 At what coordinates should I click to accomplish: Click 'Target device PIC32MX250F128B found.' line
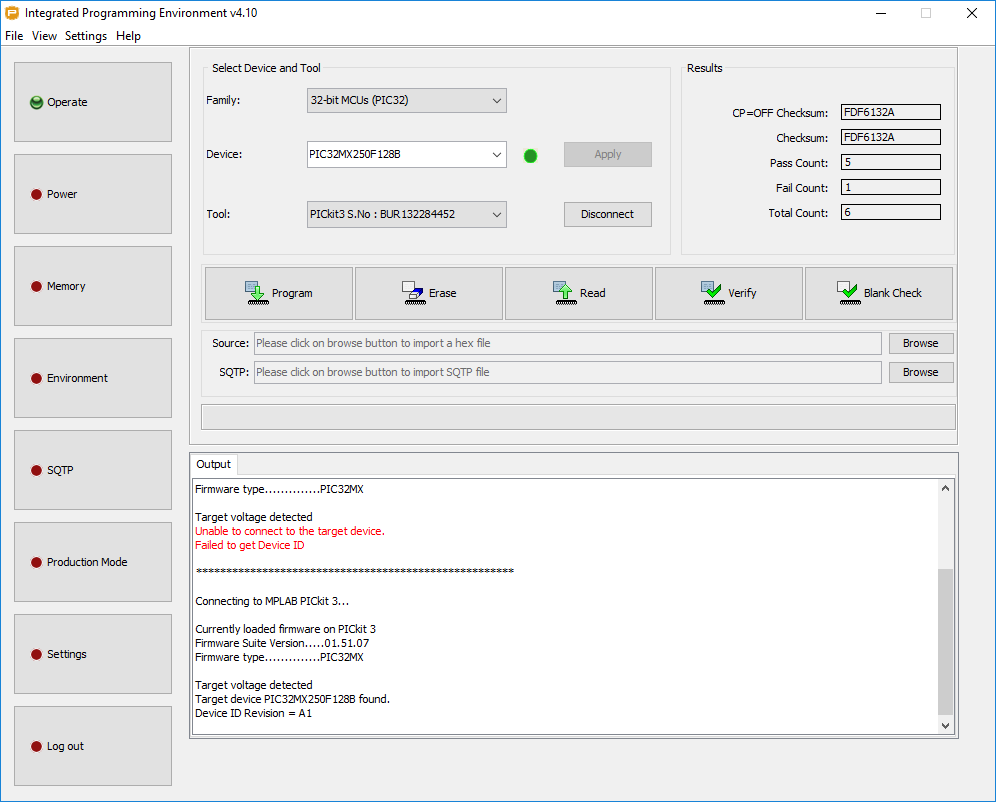(292, 699)
